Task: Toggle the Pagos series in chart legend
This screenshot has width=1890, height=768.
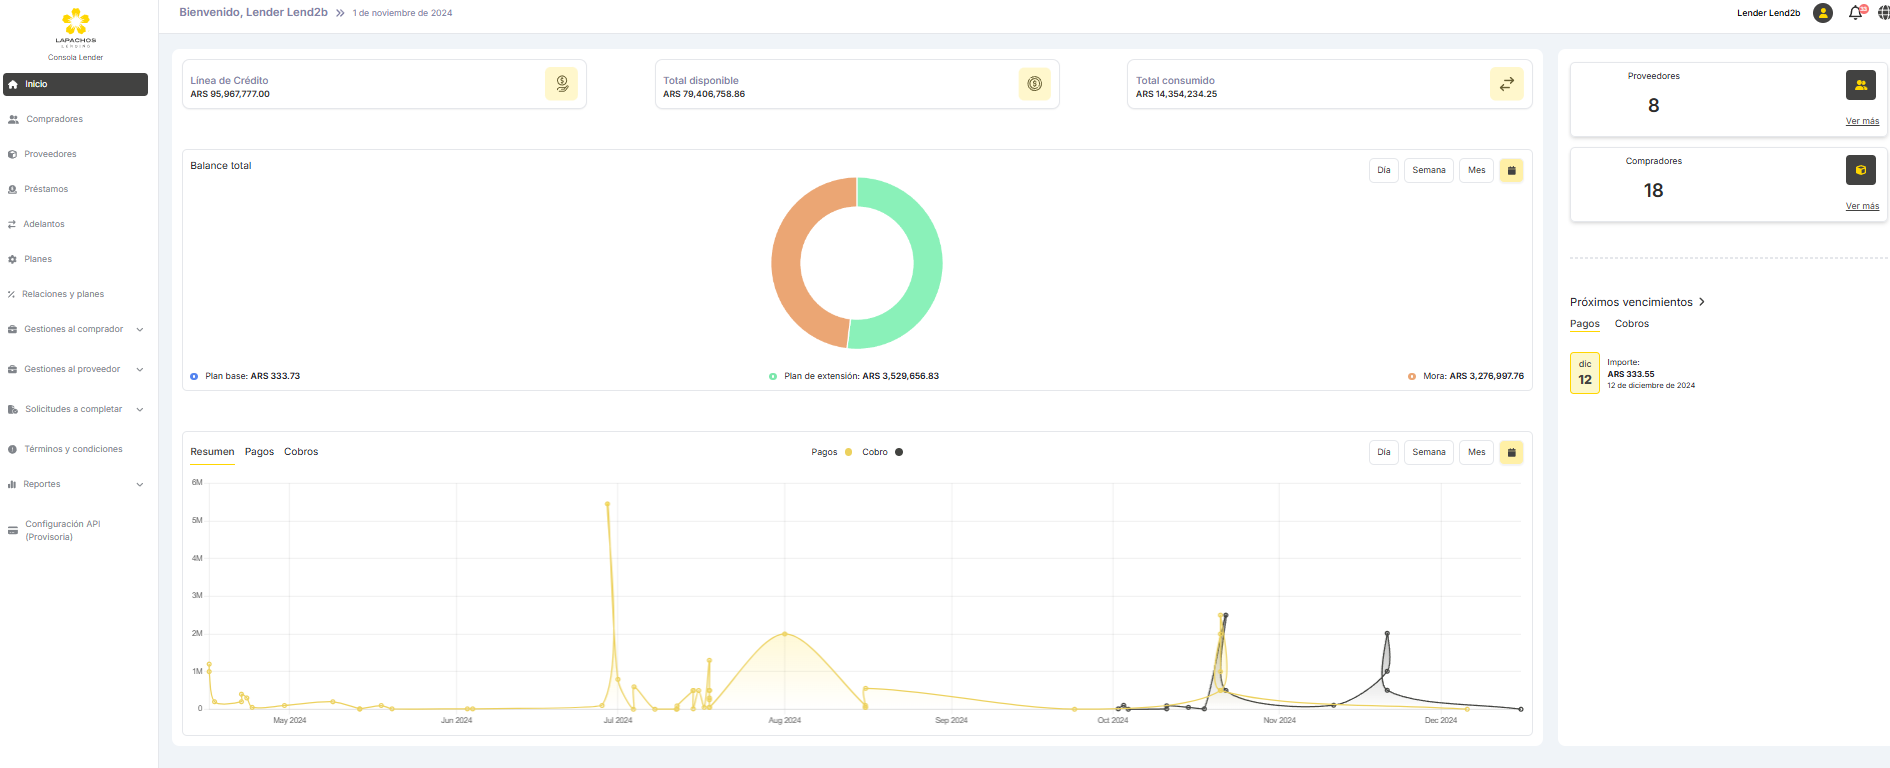Action: (x=832, y=453)
